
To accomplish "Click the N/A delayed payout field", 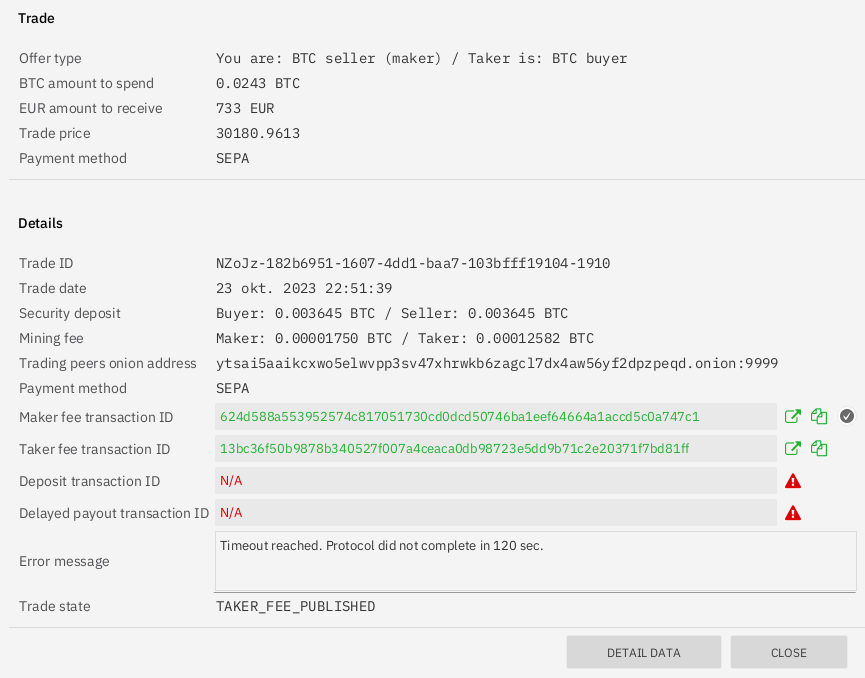I will tap(229, 513).
